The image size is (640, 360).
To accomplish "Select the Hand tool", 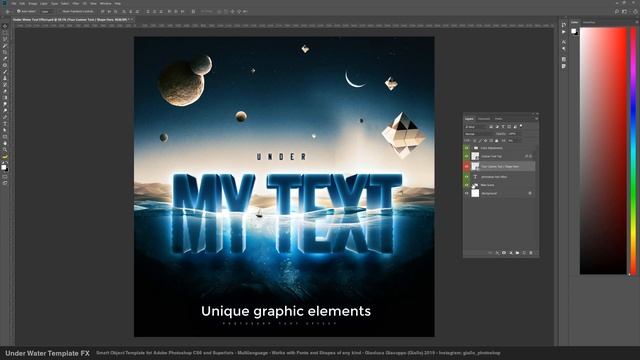I will pos(5,143).
